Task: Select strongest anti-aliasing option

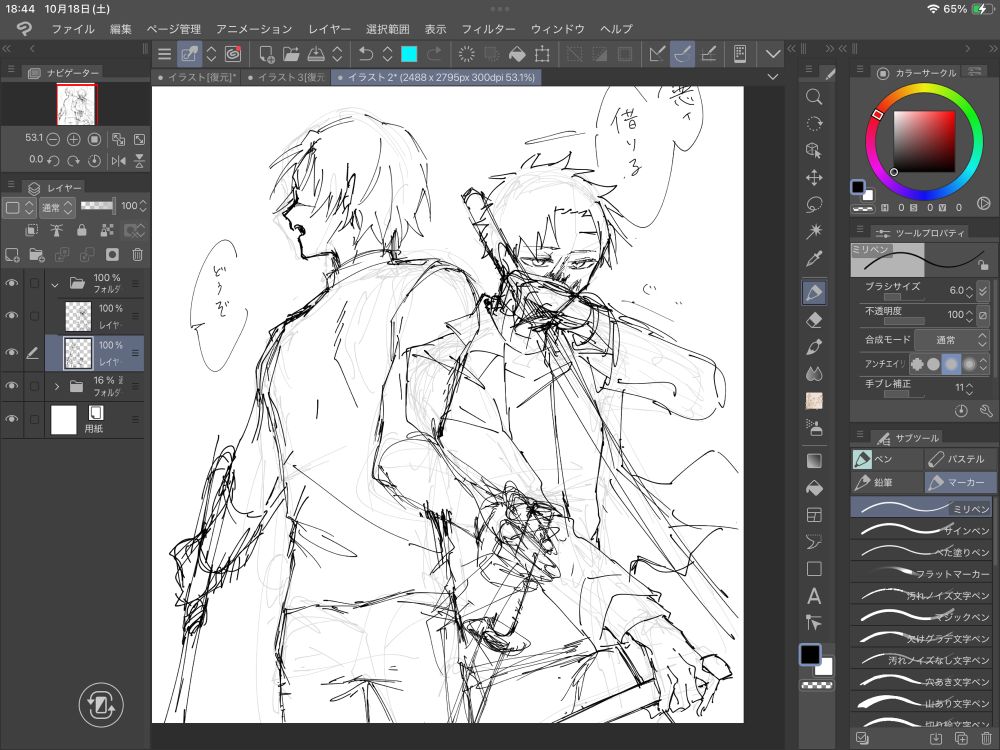Action: [x=969, y=364]
